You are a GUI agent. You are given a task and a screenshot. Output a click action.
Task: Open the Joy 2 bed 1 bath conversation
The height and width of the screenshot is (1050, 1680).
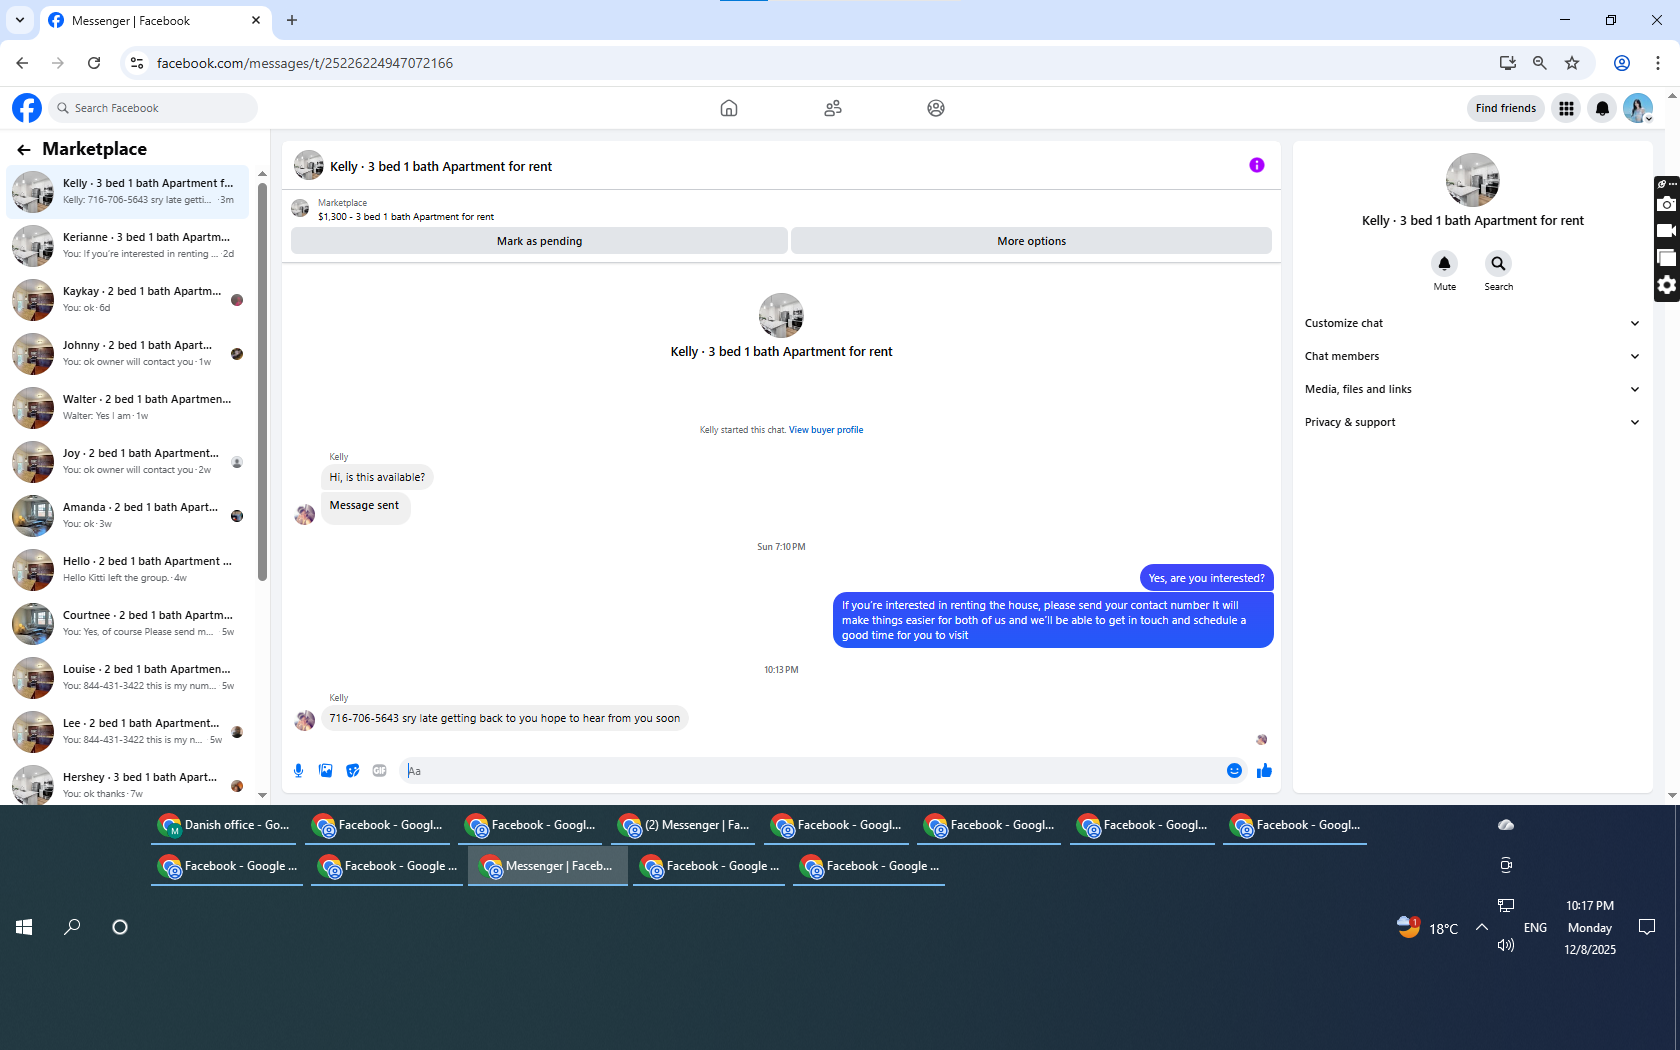[x=128, y=461]
